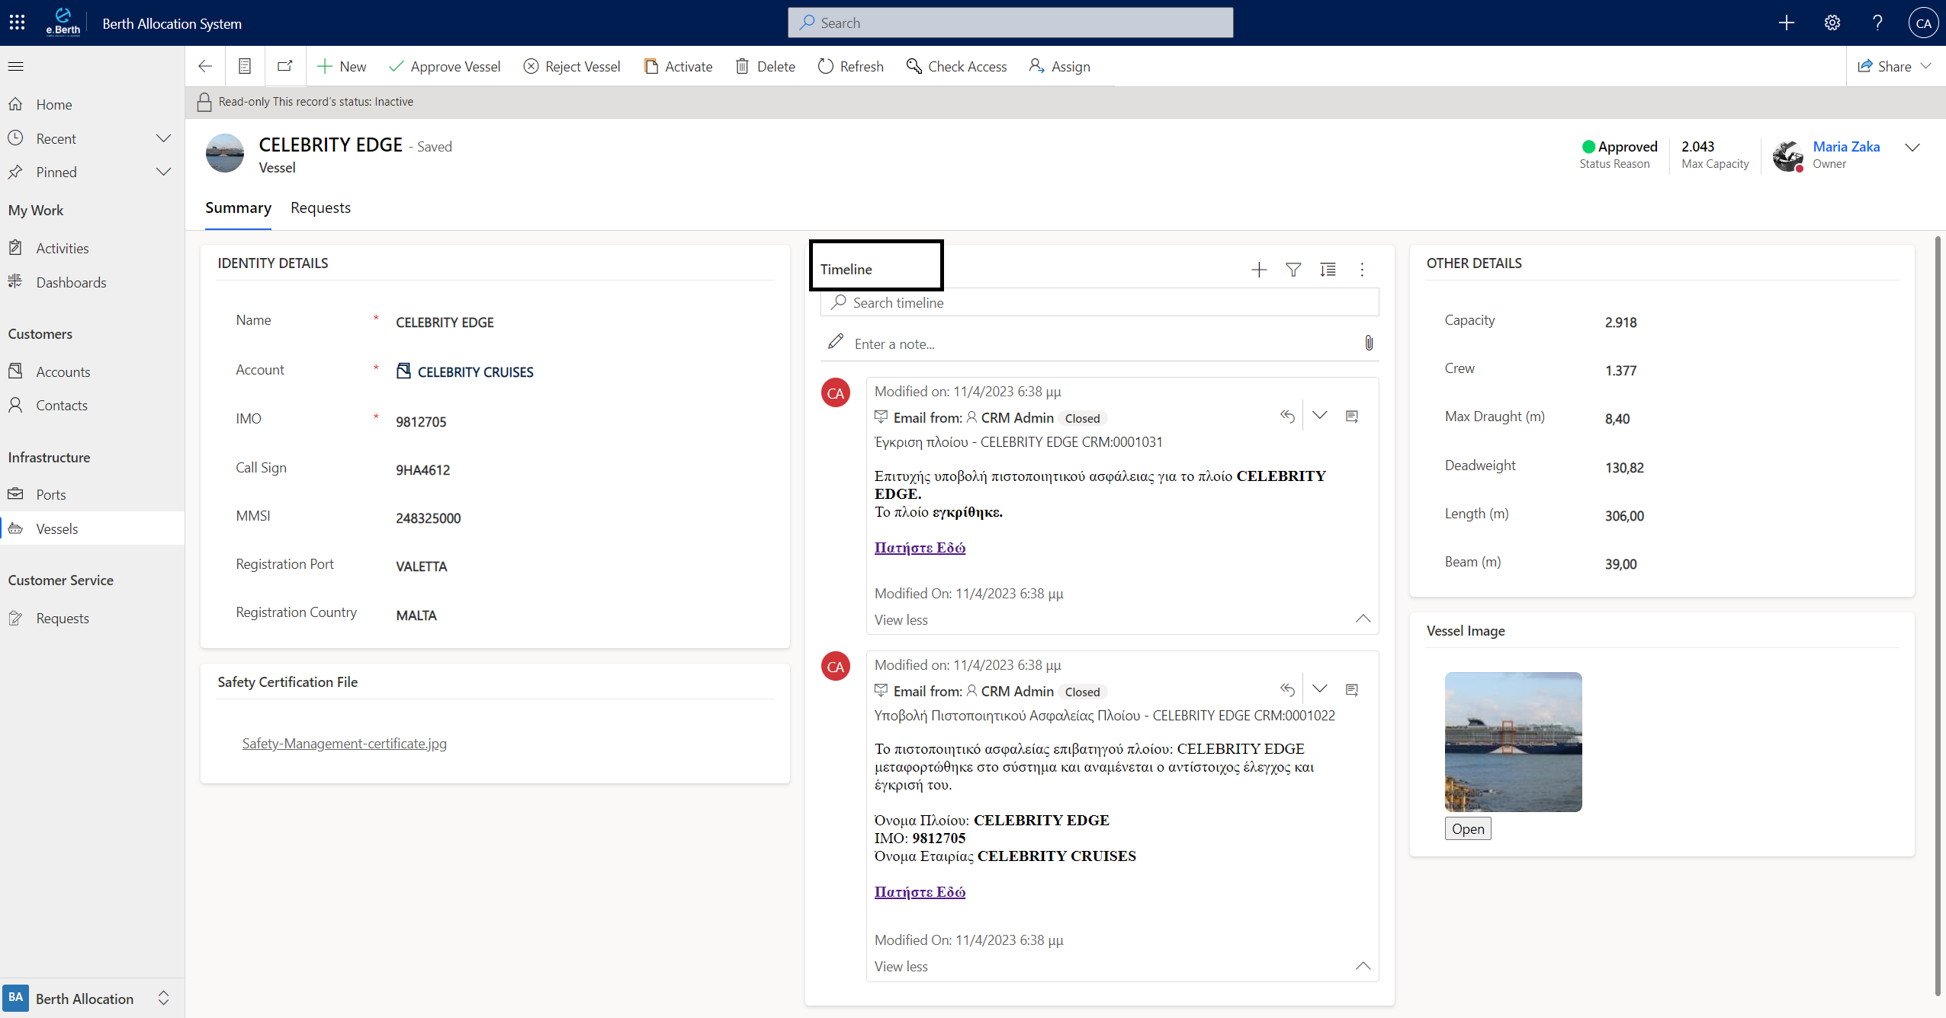Switch to the Requests tab
Image resolution: width=1946 pixels, height=1018 pixels.
[320, 208]
